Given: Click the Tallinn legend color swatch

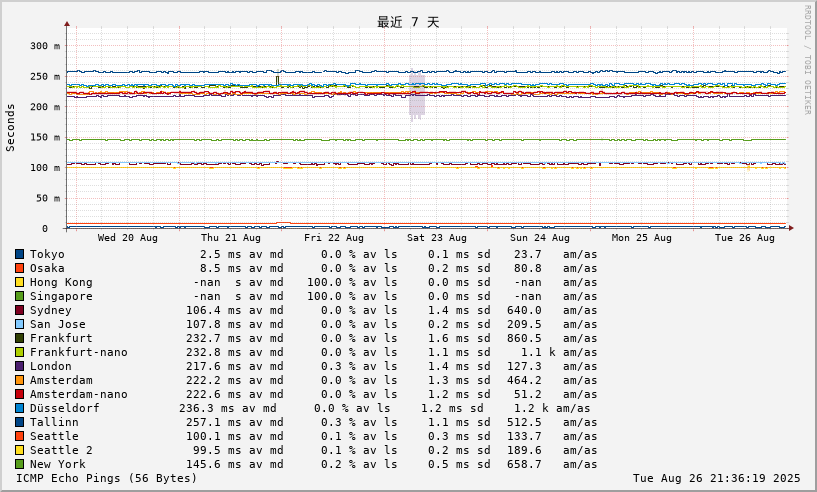Looking at the screenshot, I should tap(19, 423).
